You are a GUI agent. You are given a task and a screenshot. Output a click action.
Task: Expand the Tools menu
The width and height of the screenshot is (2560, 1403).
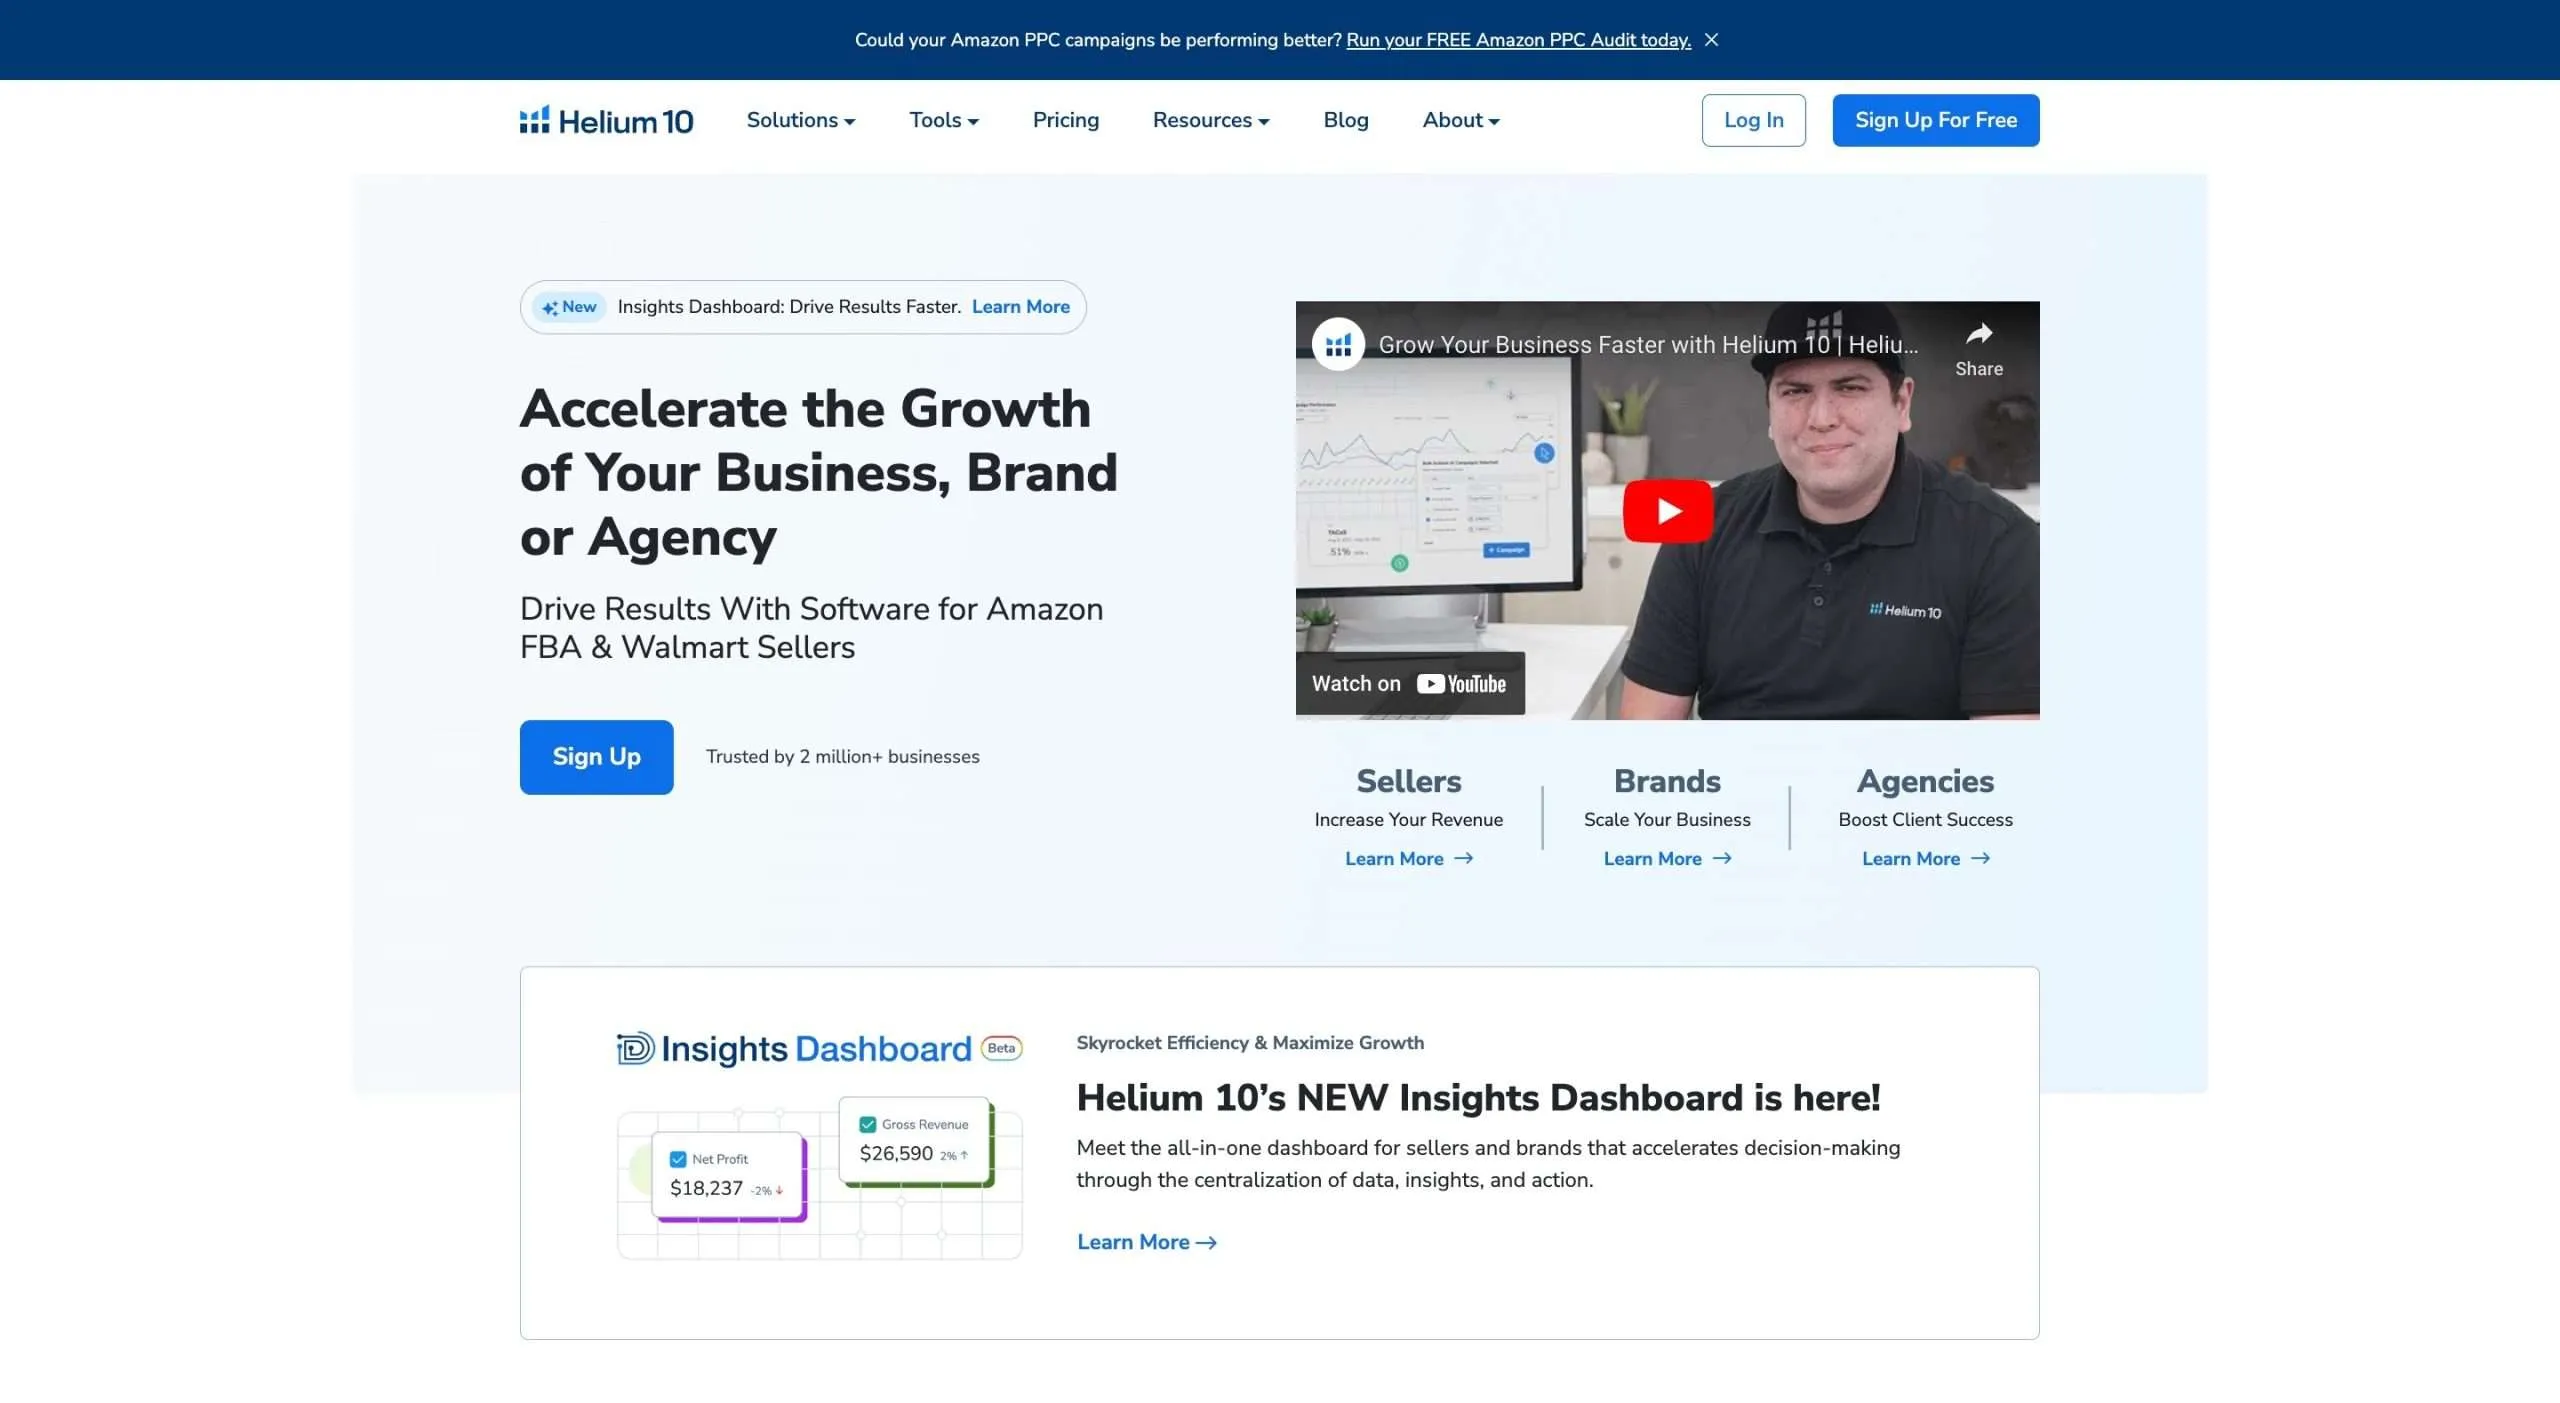(943, 120)
